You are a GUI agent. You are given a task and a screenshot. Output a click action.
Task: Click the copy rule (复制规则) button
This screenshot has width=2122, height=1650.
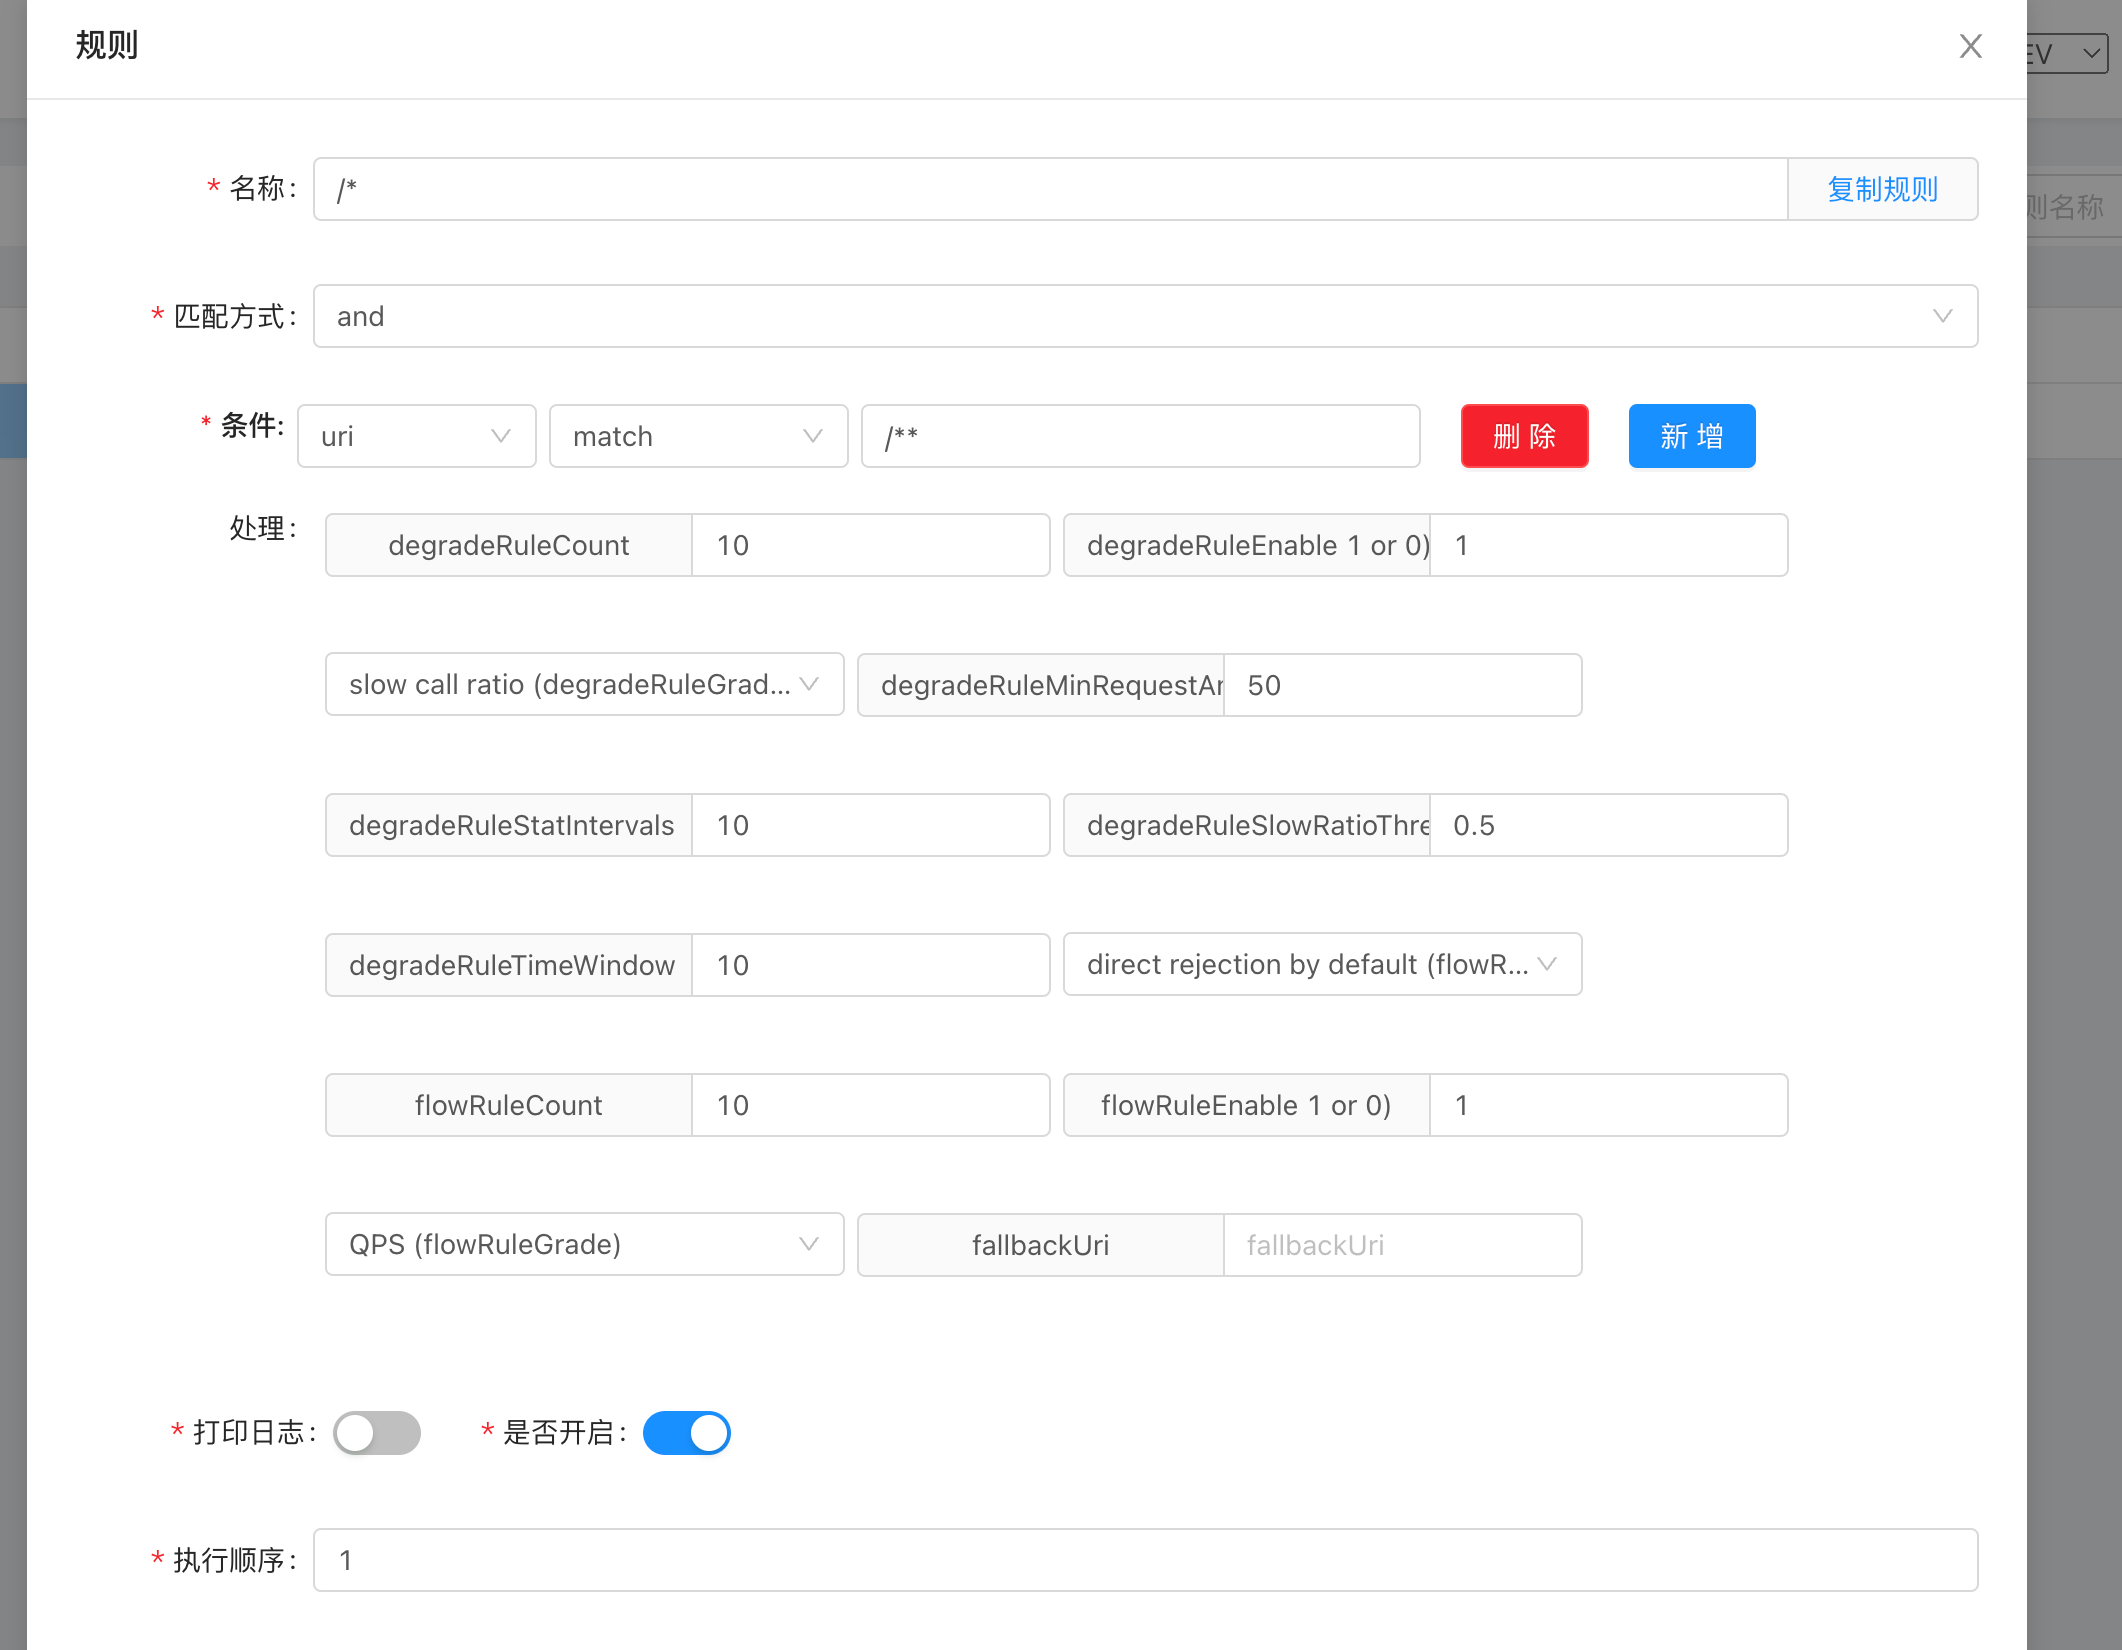[x=1882, y=189]
